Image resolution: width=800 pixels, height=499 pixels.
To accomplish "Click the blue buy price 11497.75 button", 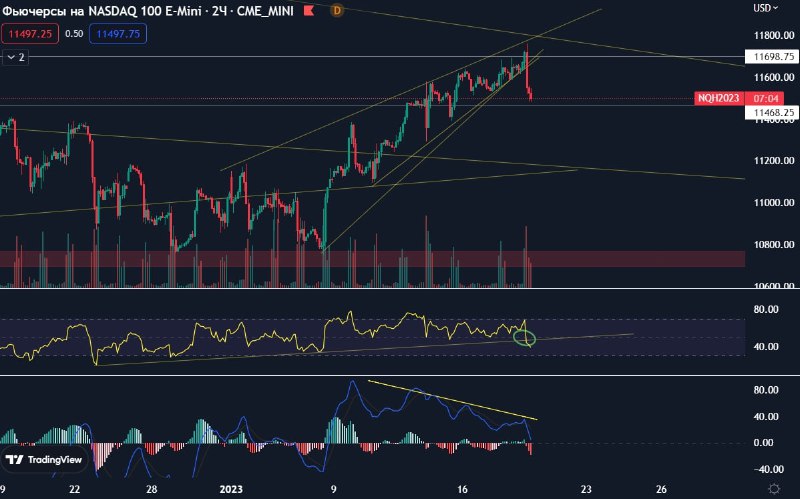I will (x=118, y=34).
